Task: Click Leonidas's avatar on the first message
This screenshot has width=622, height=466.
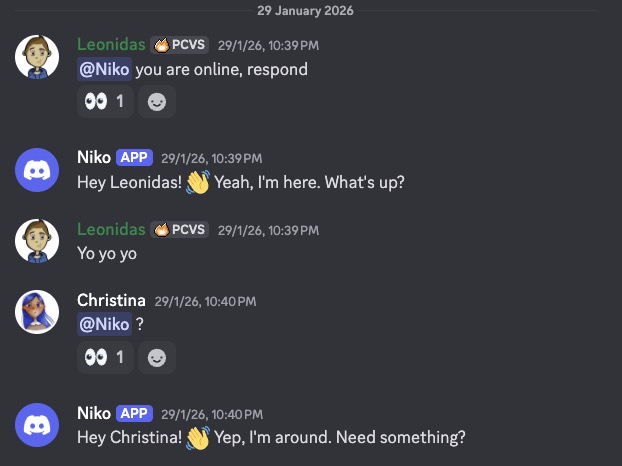Action: click(36, 57)
